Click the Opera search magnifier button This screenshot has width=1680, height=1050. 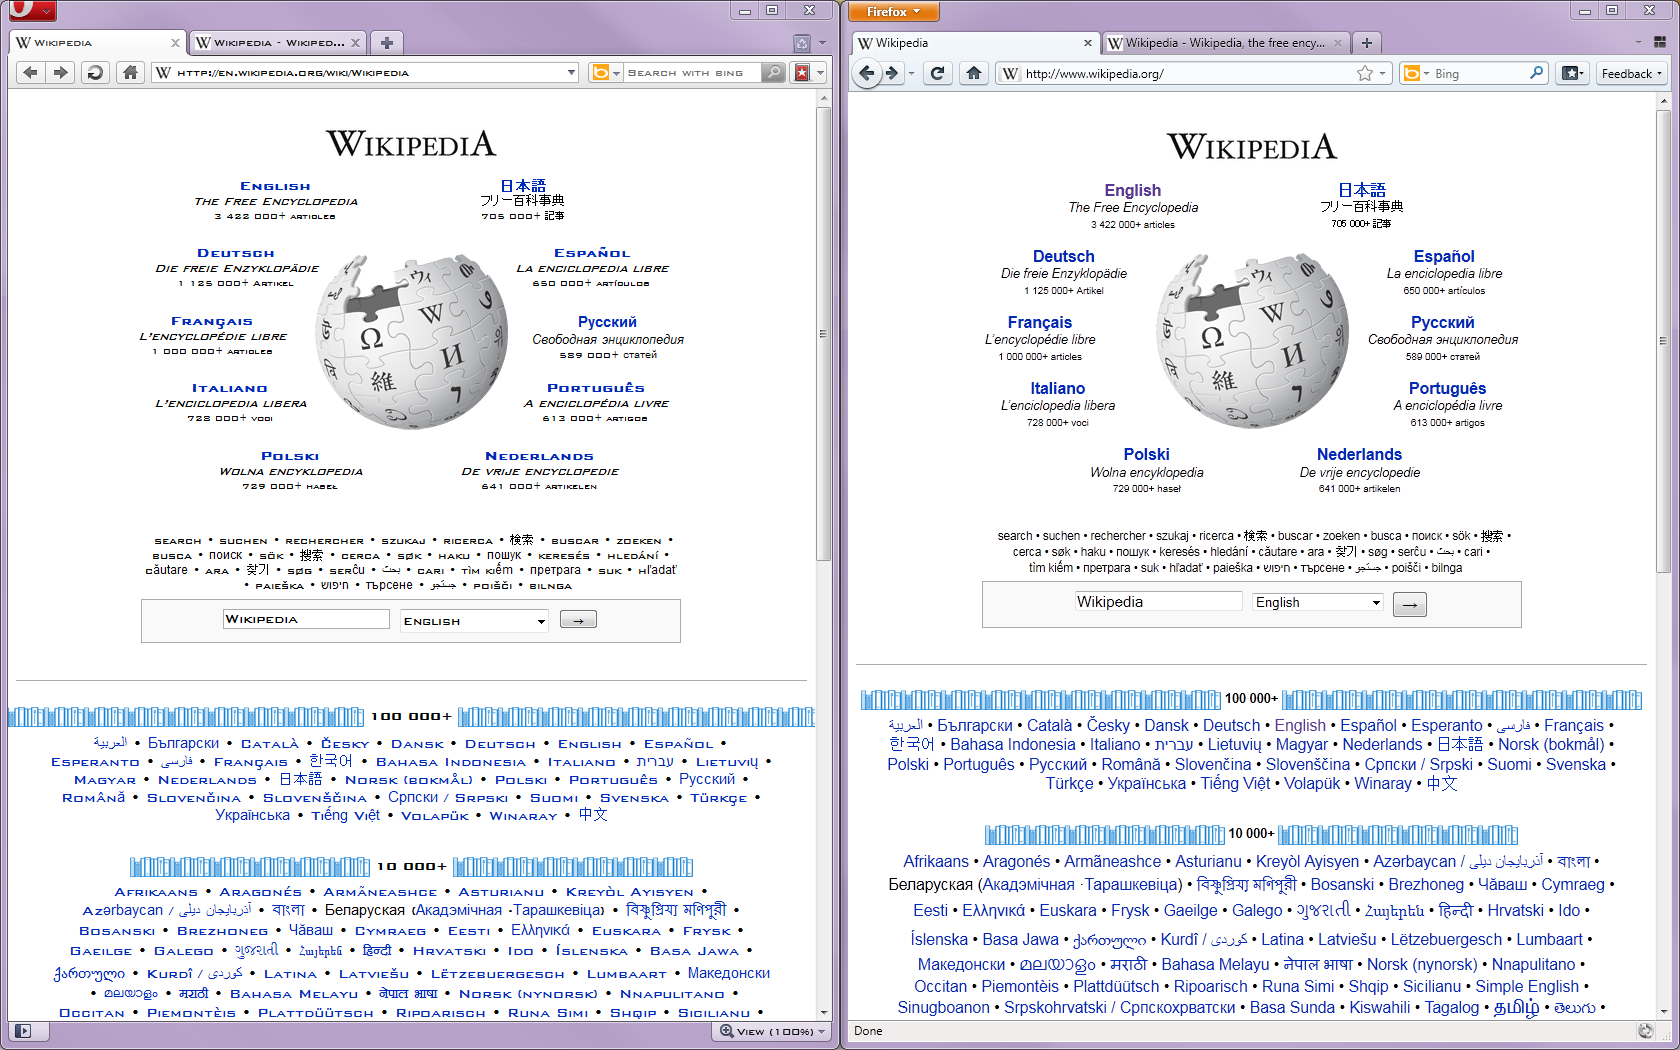tap(772, 72)
